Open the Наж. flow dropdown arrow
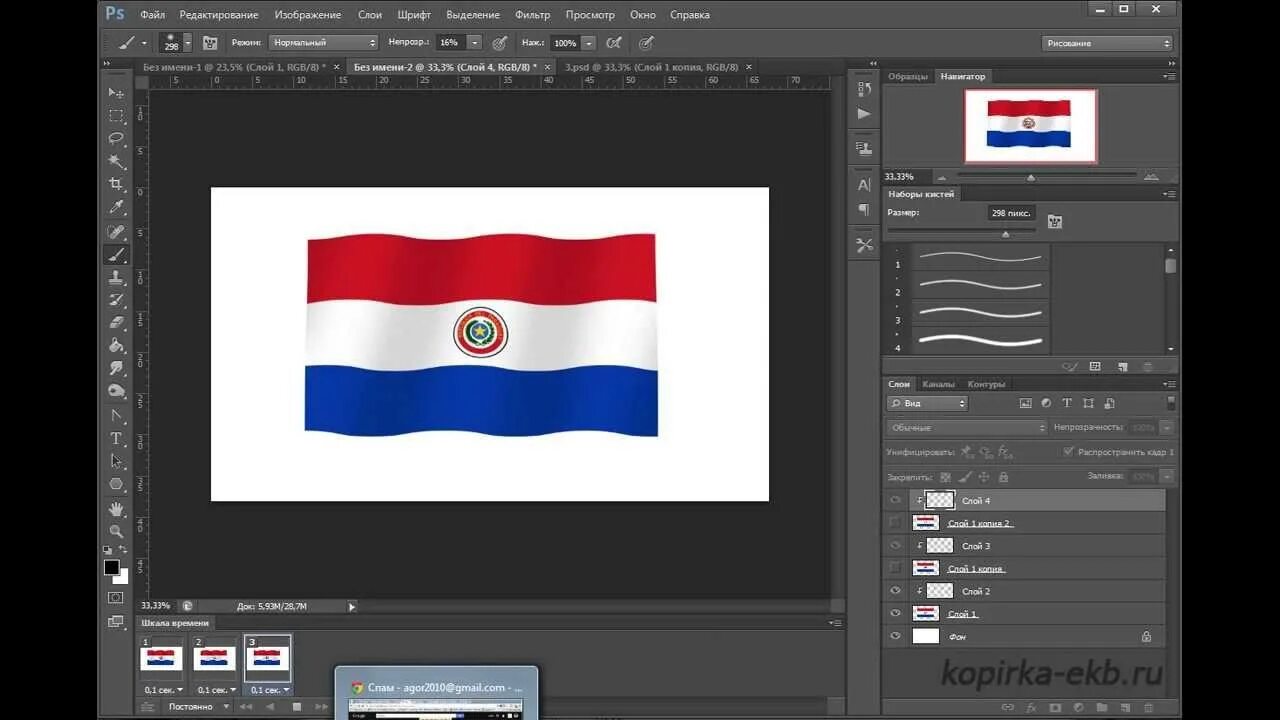 pos(588,43)
